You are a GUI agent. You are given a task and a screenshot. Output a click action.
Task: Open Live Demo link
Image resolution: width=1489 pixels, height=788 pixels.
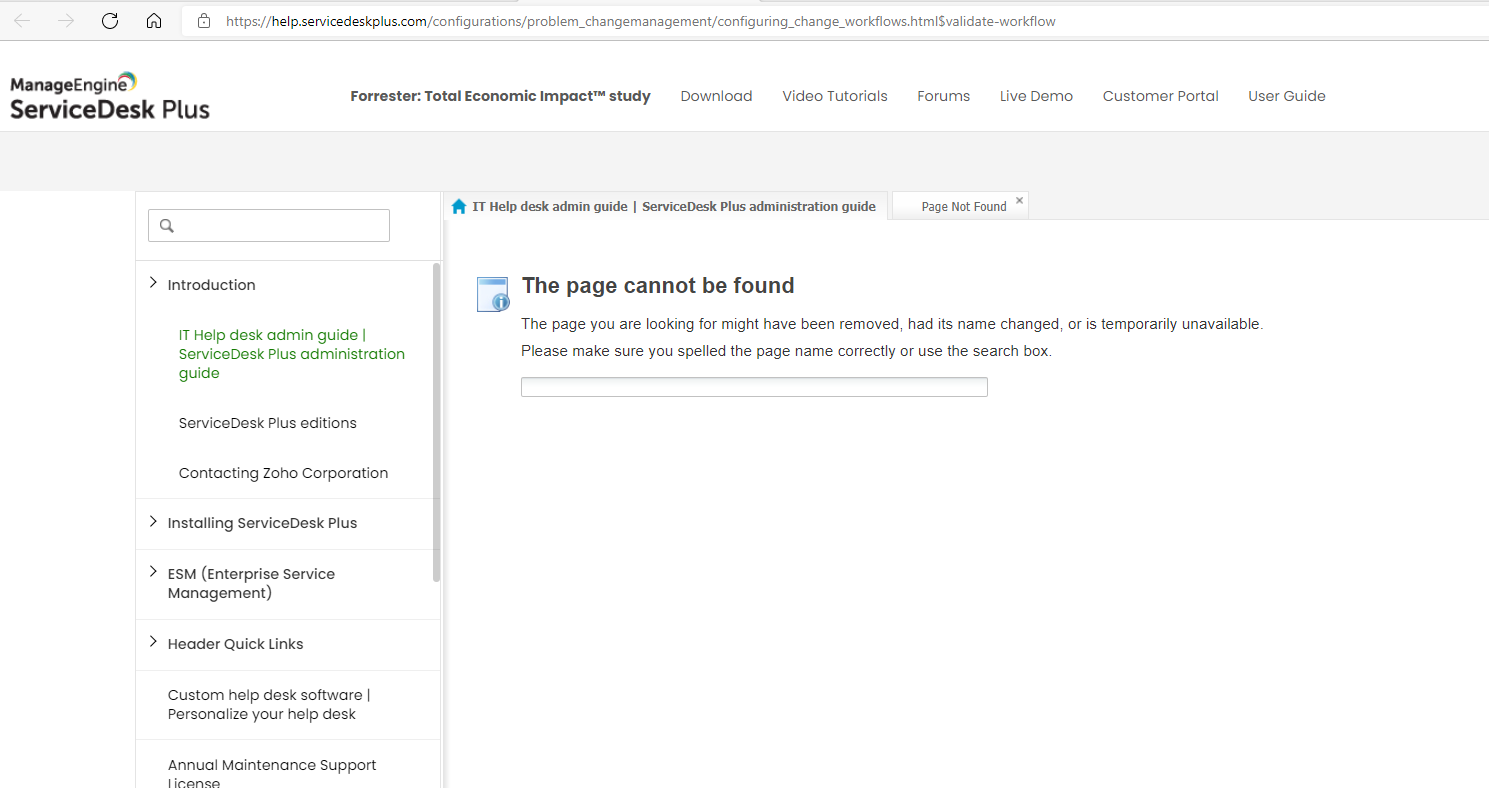click(x=1036, y=96)
